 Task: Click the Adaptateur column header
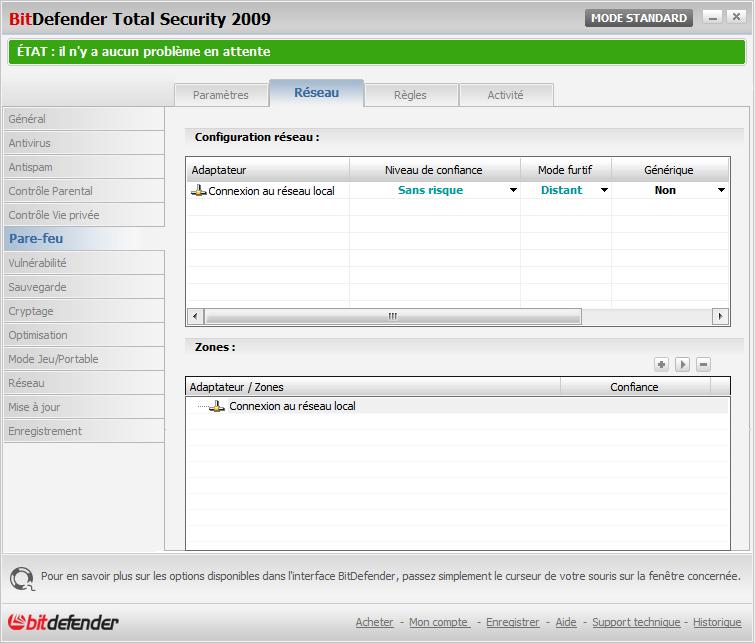(x=268, y=170)
